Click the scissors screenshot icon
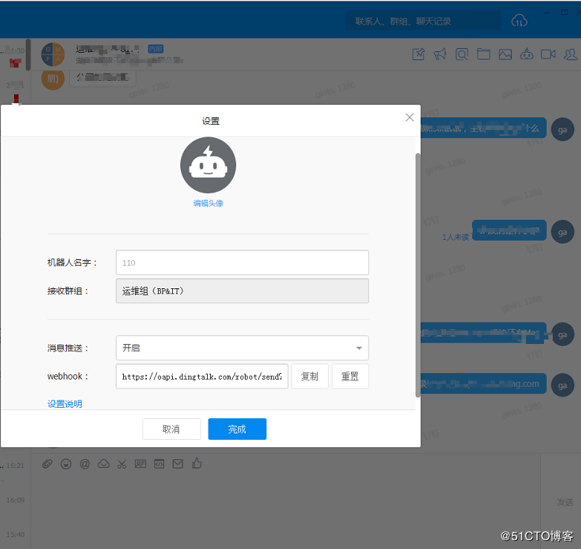 pyautogui.click(x=122, y=464)
